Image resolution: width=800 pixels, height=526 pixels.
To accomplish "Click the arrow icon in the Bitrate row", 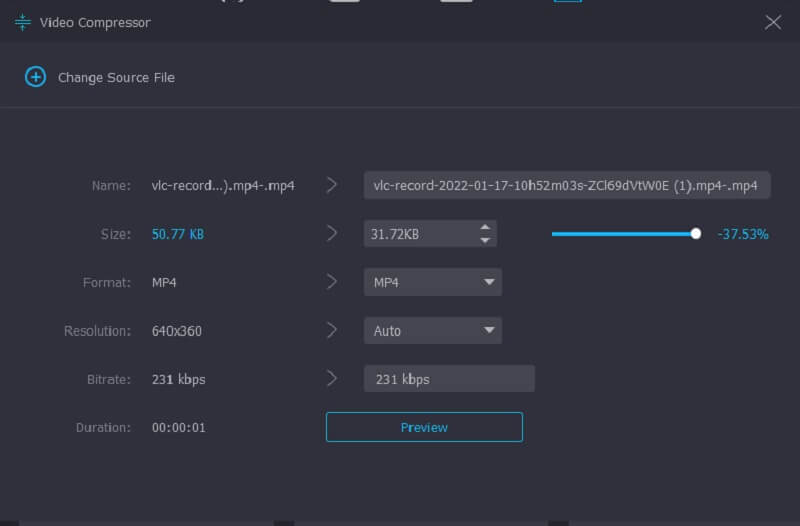I will click(x=332, y=378).
